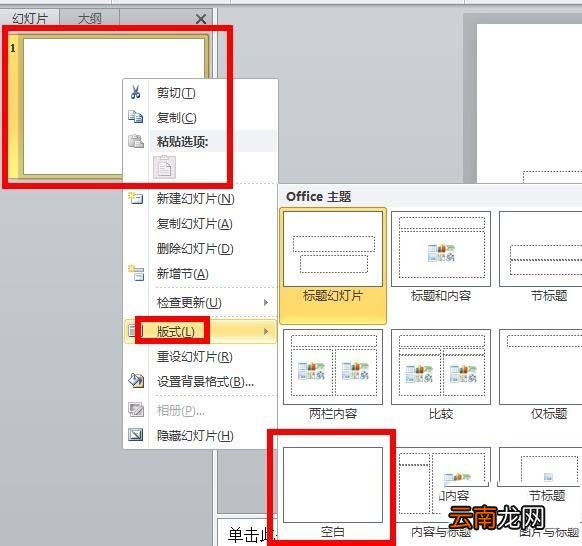Apply the 标题和内容 layout
This screenshot has height=546, width=582.
click(x=441, y=257)
